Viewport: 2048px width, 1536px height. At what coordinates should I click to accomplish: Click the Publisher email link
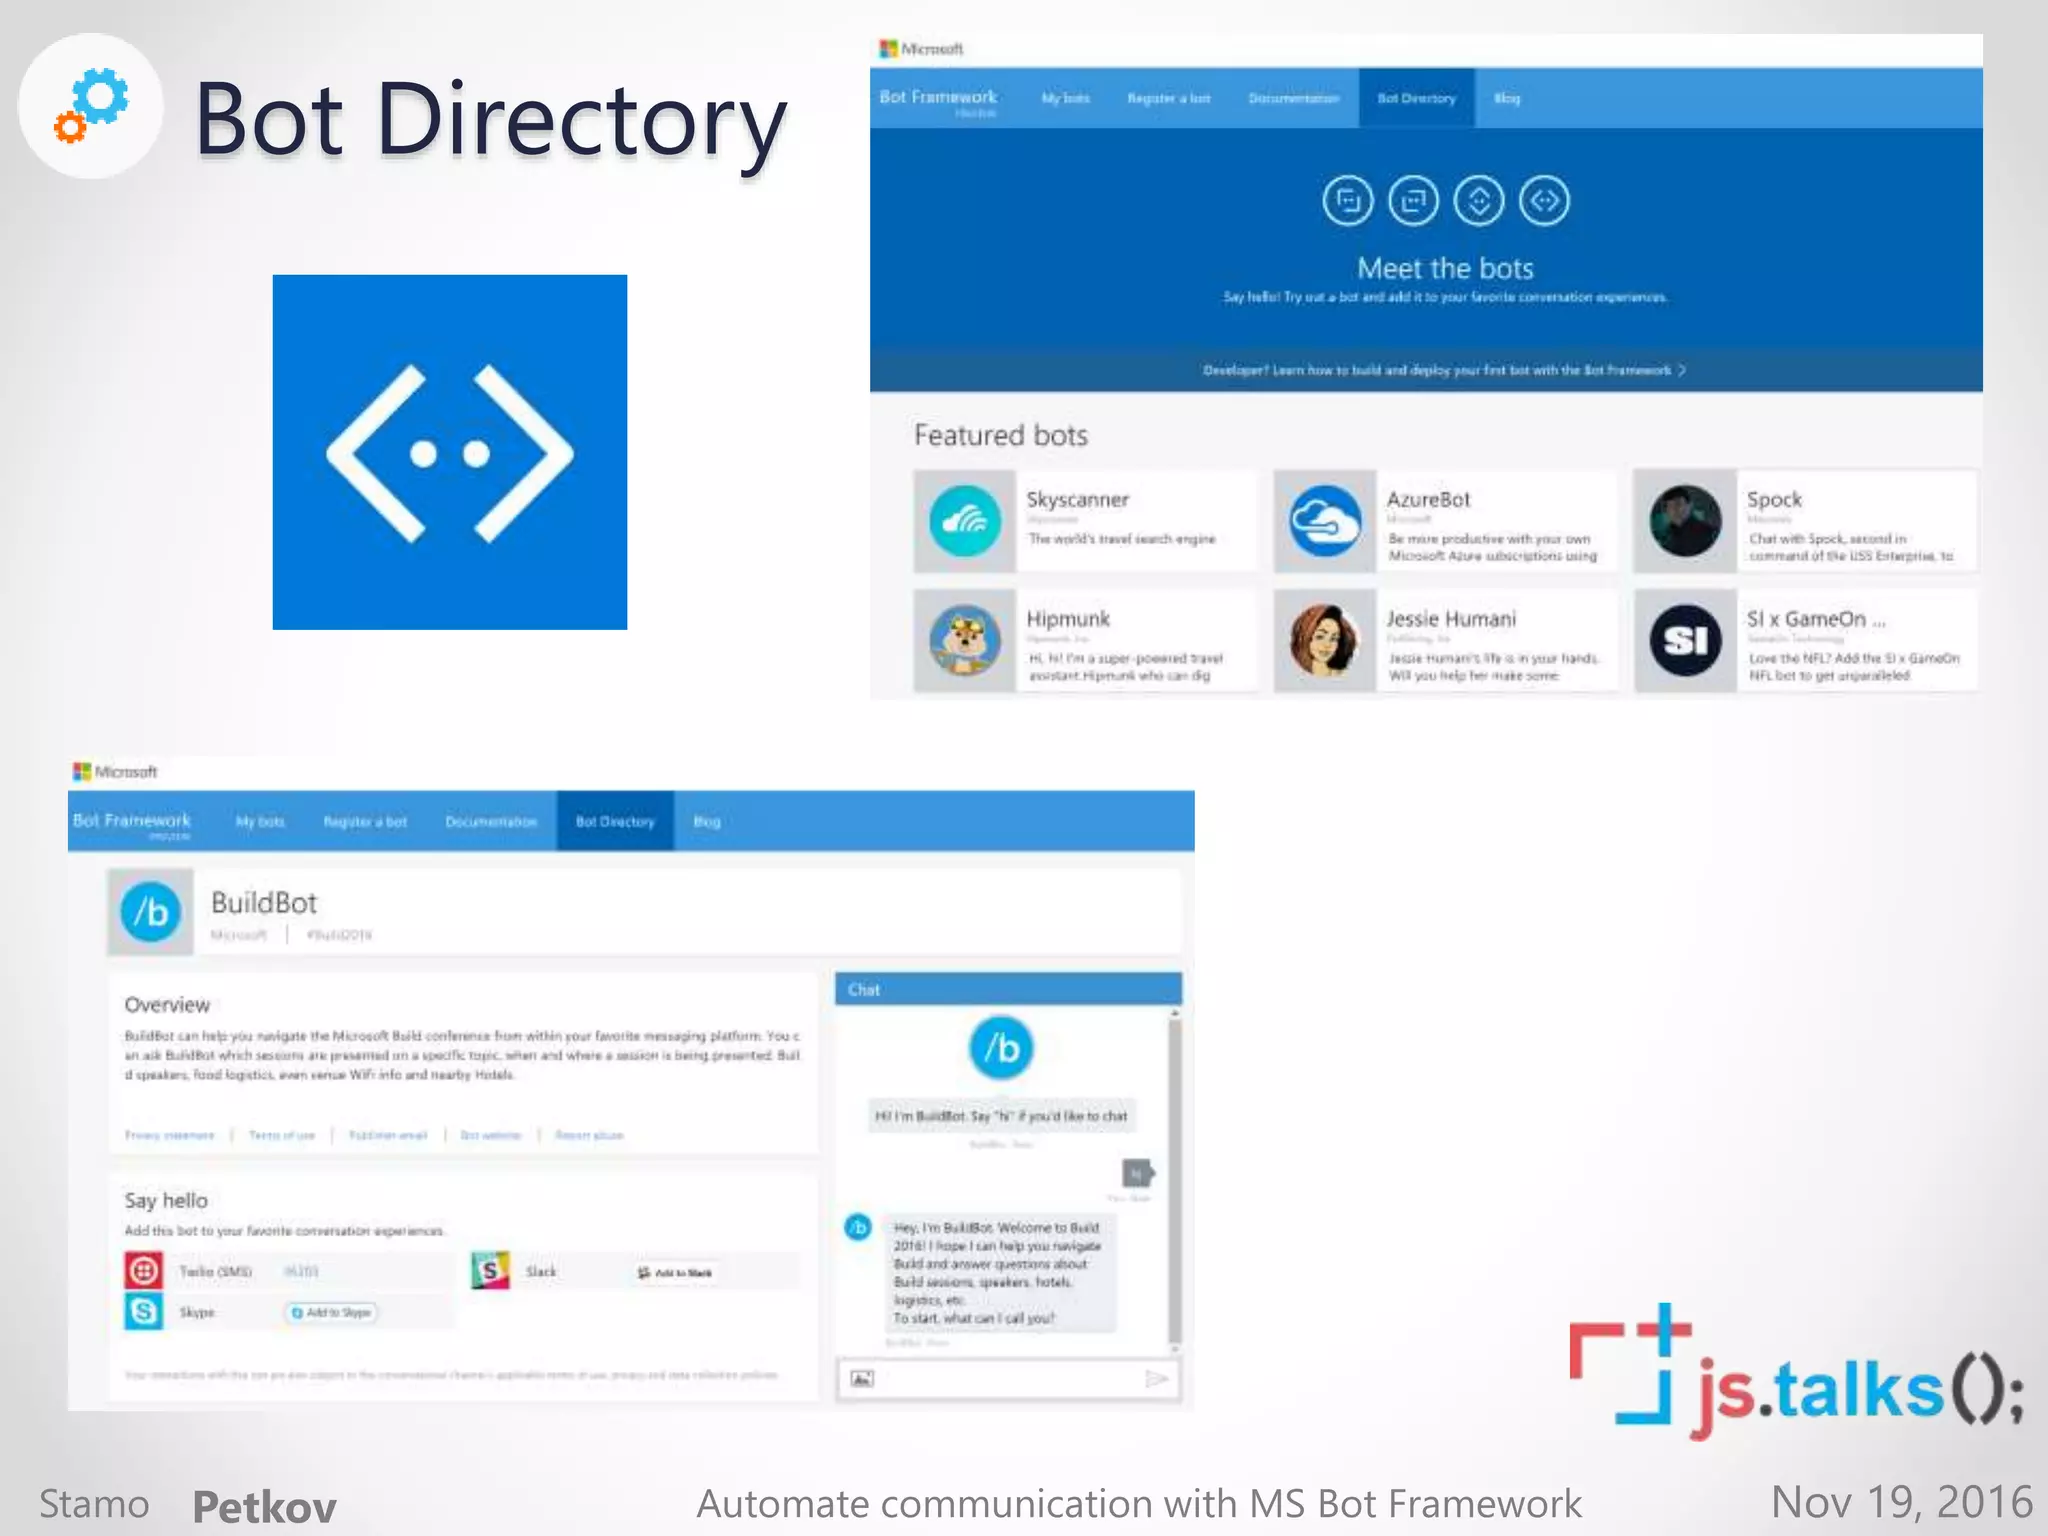pos(388,1135)
